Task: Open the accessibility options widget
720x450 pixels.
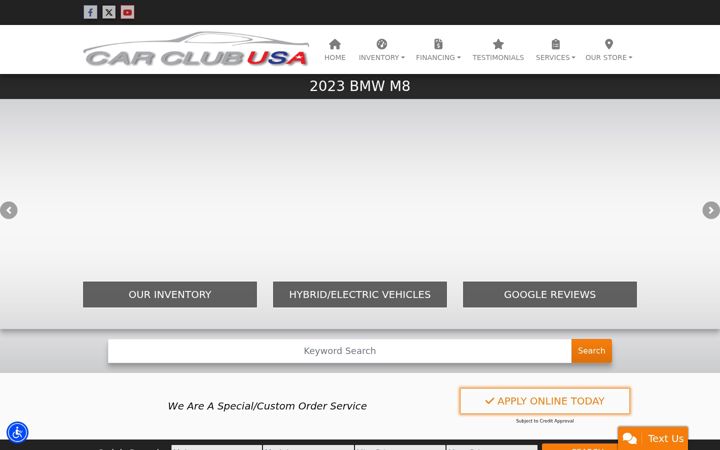Action: 17,433
